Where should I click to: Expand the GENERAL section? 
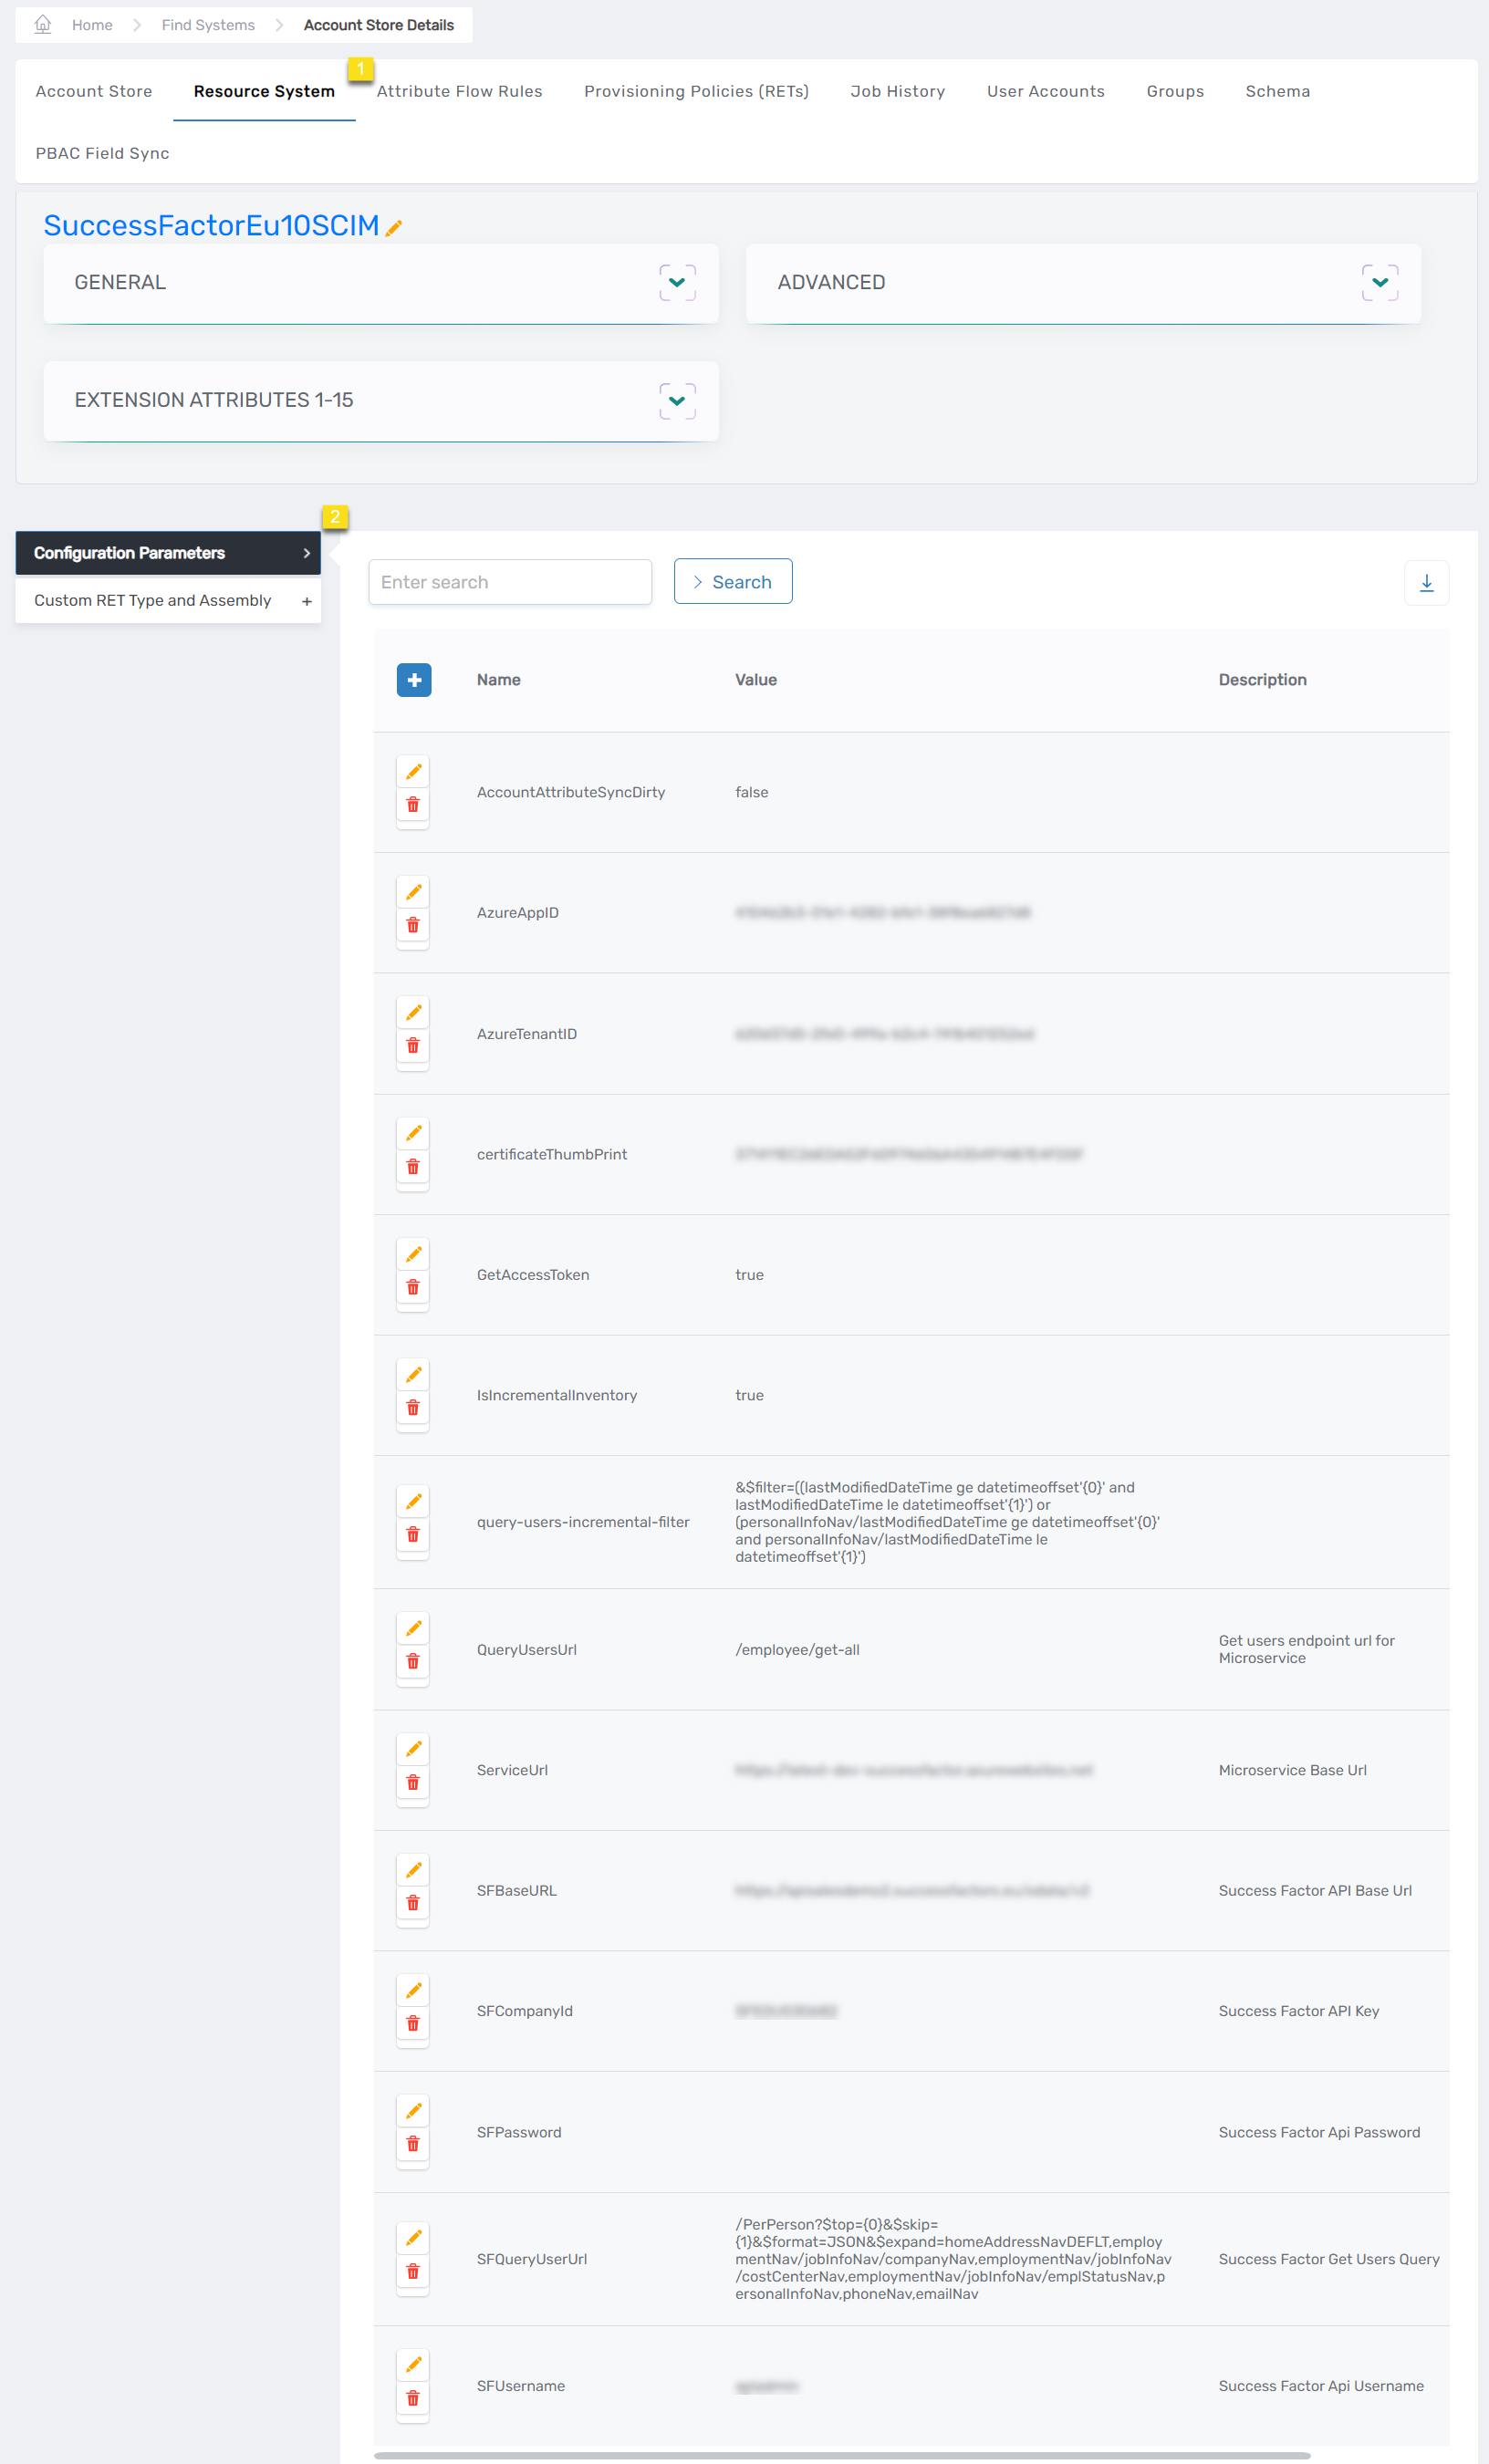pos(677,283)
